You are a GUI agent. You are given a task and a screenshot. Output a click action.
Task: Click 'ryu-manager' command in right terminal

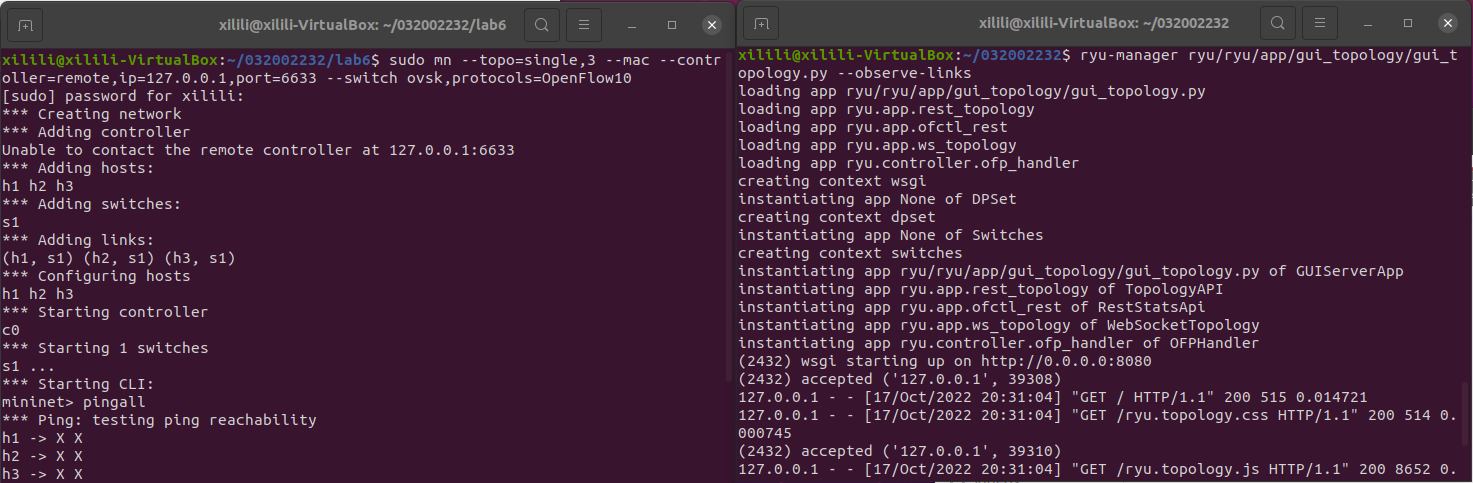click(1130, 54)
